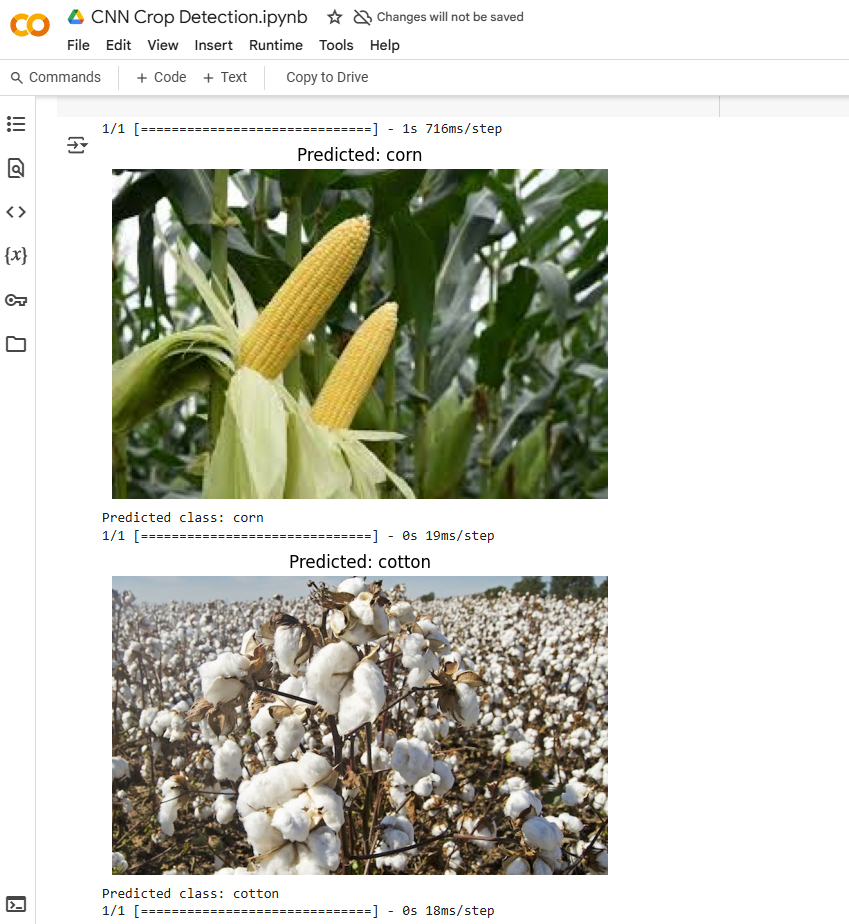849x924 pixels.
Task: Click the corn prediction output image
Action: (359, 333)
